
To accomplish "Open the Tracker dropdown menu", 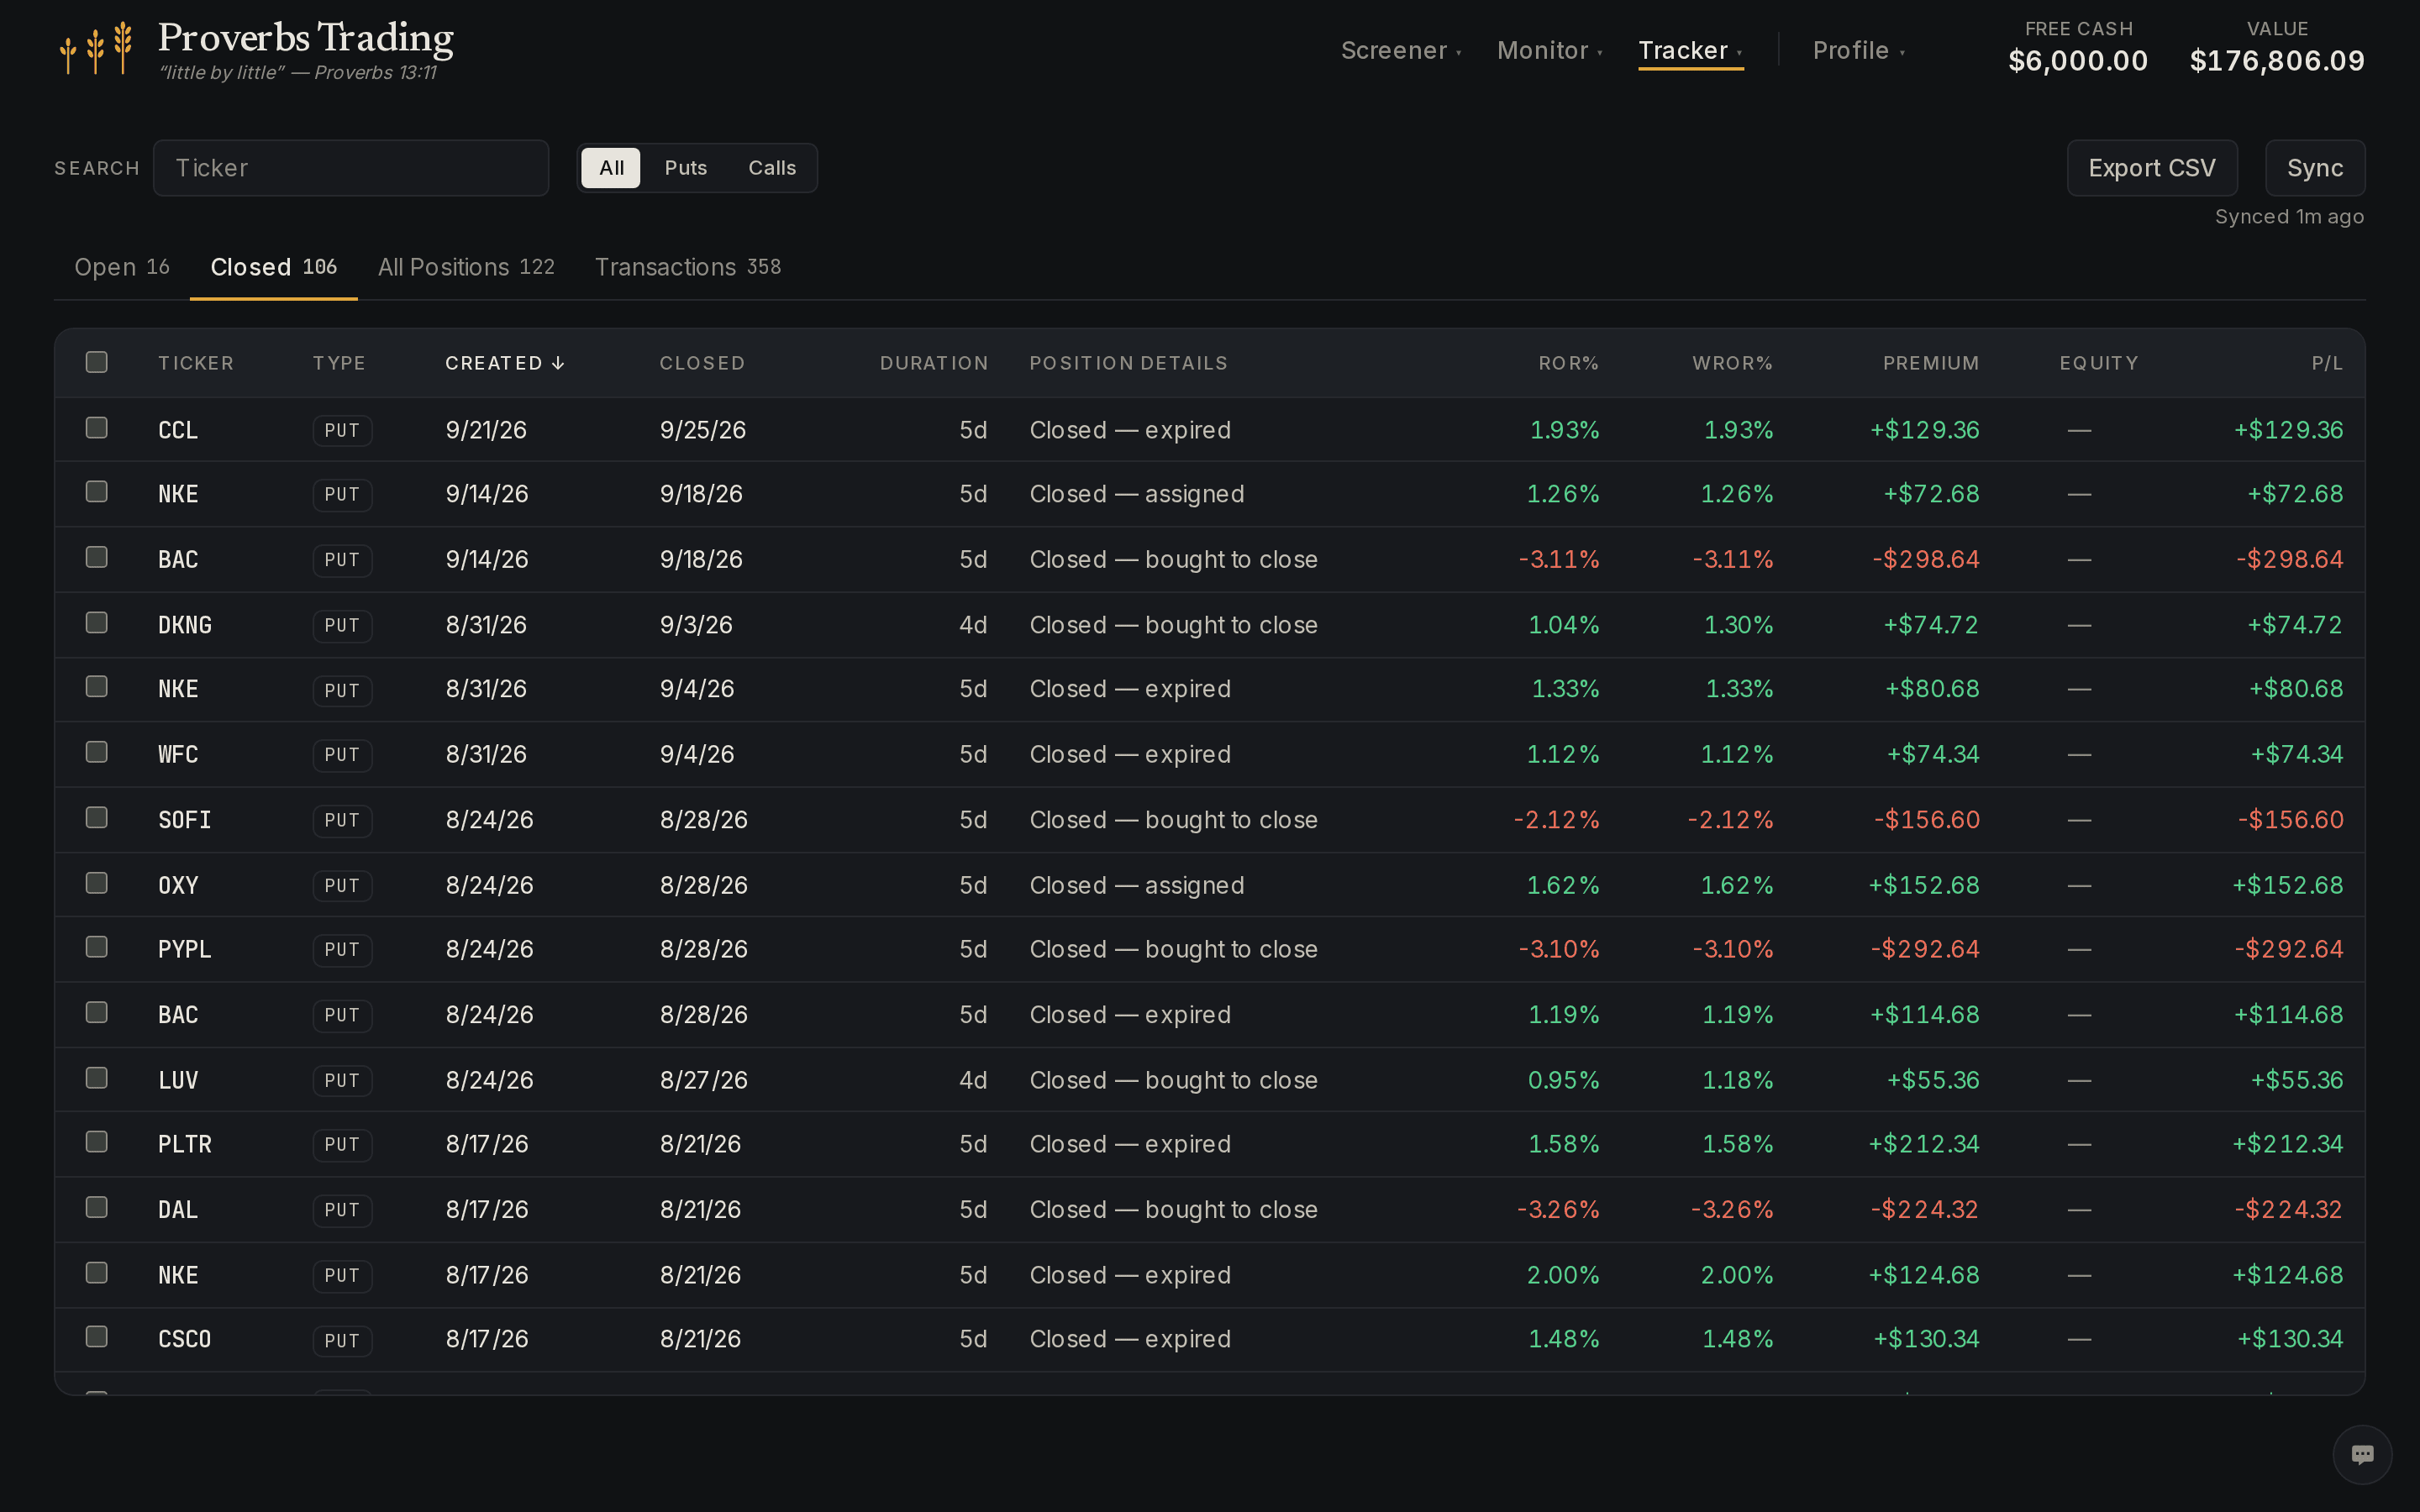I will point(1690,50).
